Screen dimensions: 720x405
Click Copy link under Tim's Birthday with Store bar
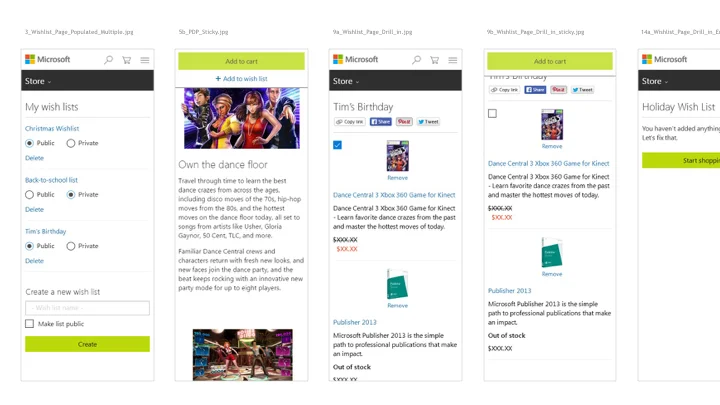pyautogui.click(x=350, y=122)
